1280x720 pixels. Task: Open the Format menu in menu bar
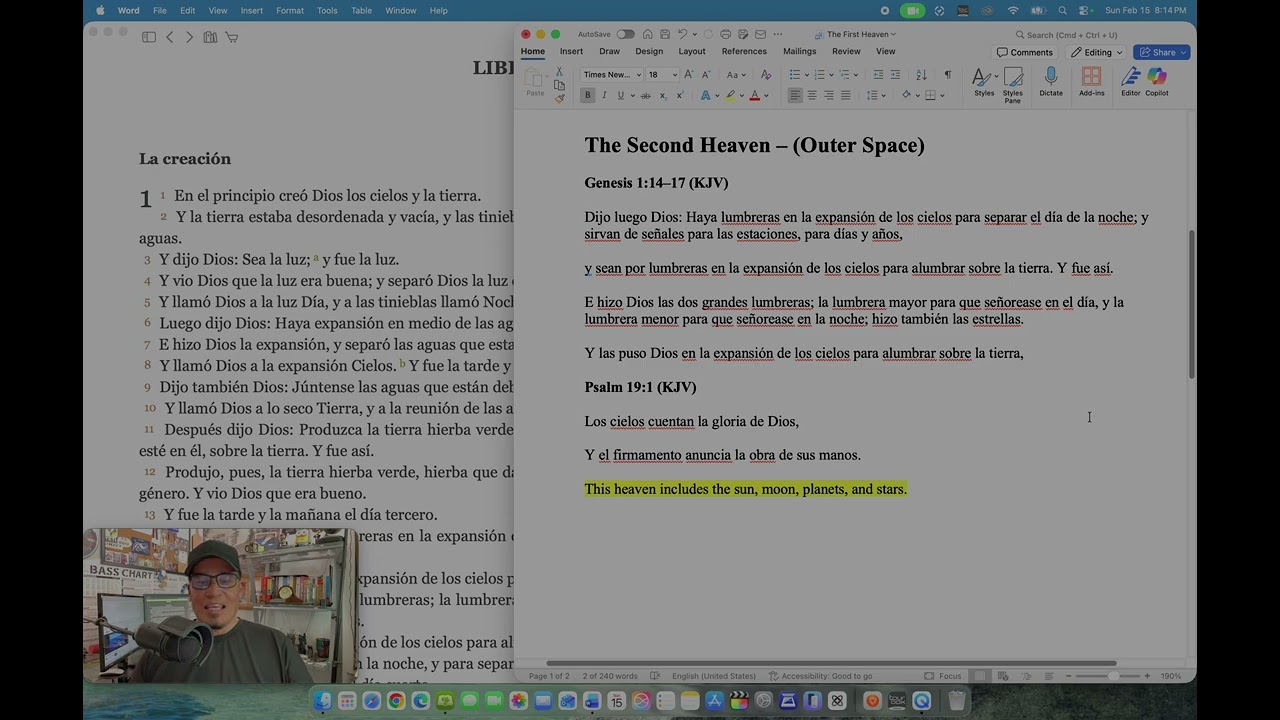tap(290, 10)
